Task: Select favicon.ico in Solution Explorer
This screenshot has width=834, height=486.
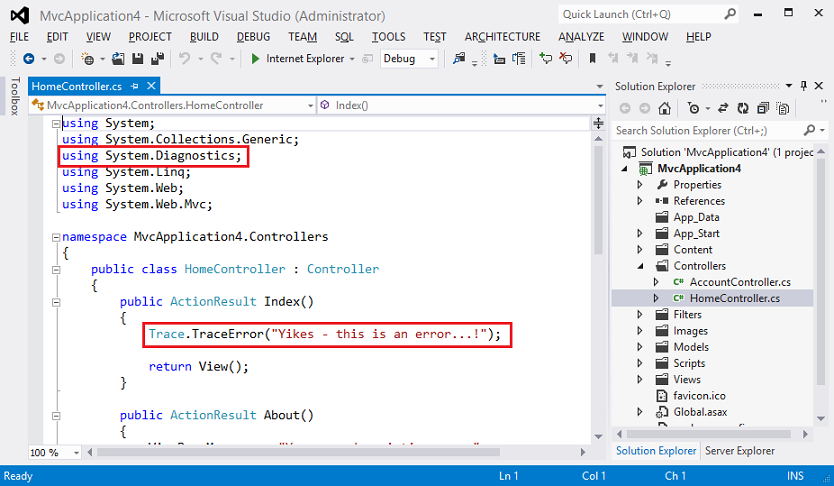Action: 699,396
